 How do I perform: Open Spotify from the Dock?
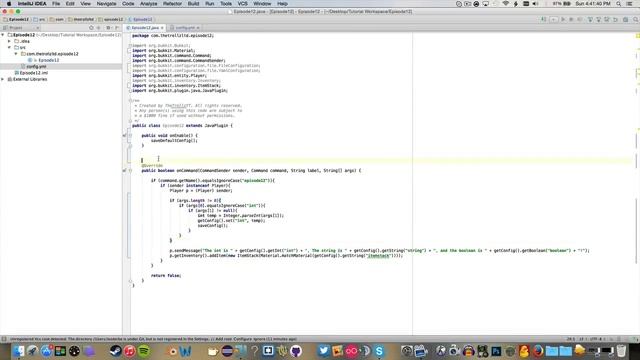point(144,351)
